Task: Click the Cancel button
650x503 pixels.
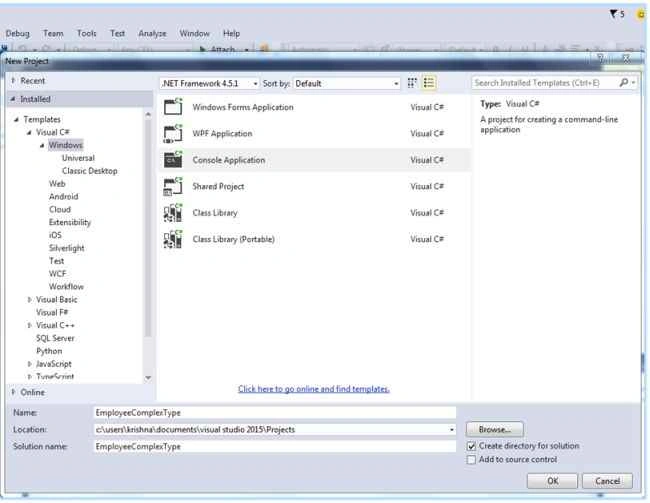Action: [607, 481]
